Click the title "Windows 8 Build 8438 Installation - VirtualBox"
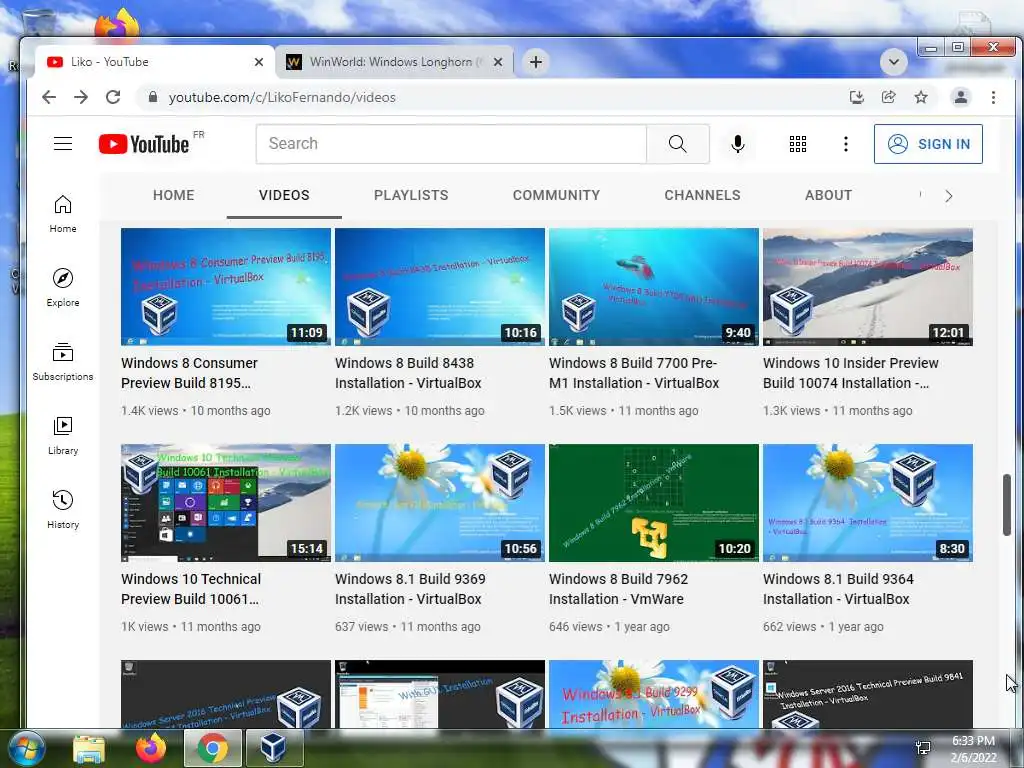Screen dimensions: 1024x768 tap(408, 373)
